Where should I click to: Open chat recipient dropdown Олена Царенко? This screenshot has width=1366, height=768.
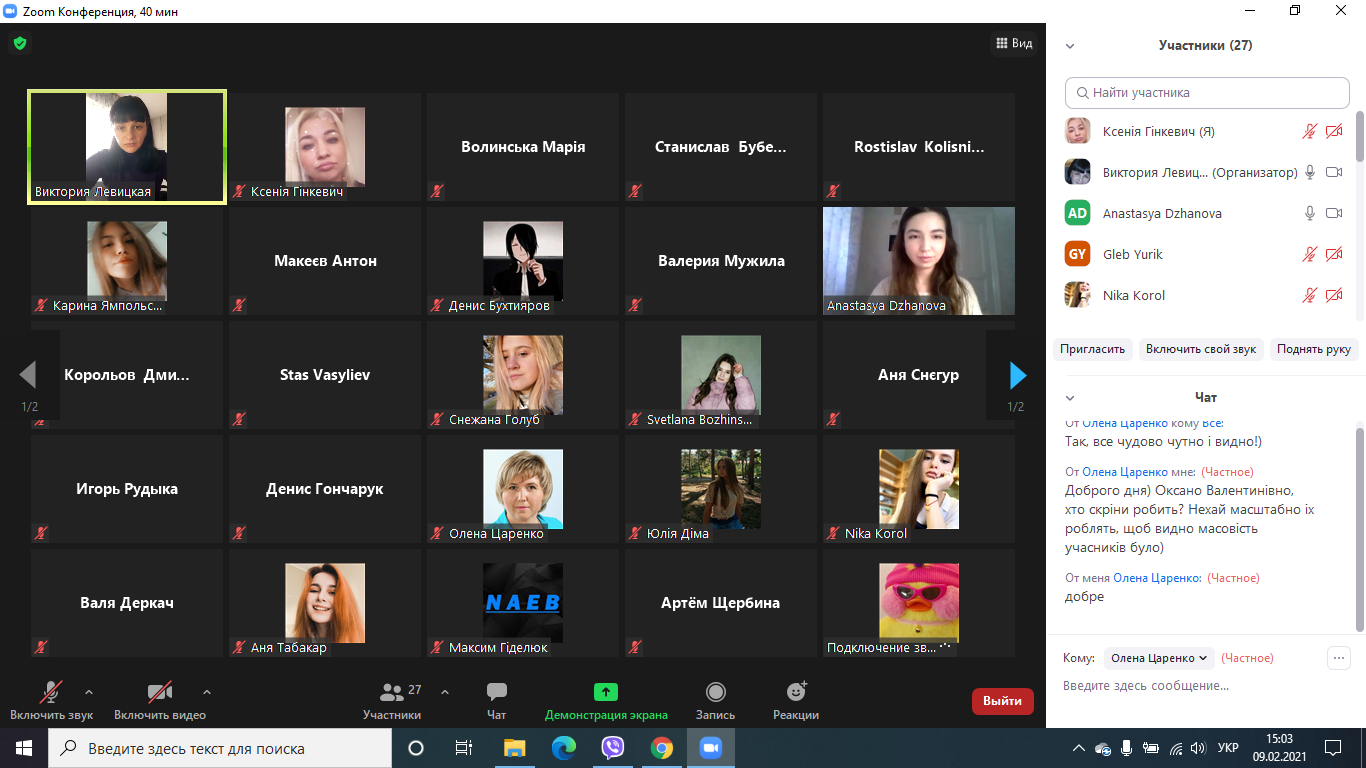[1160, 658]
